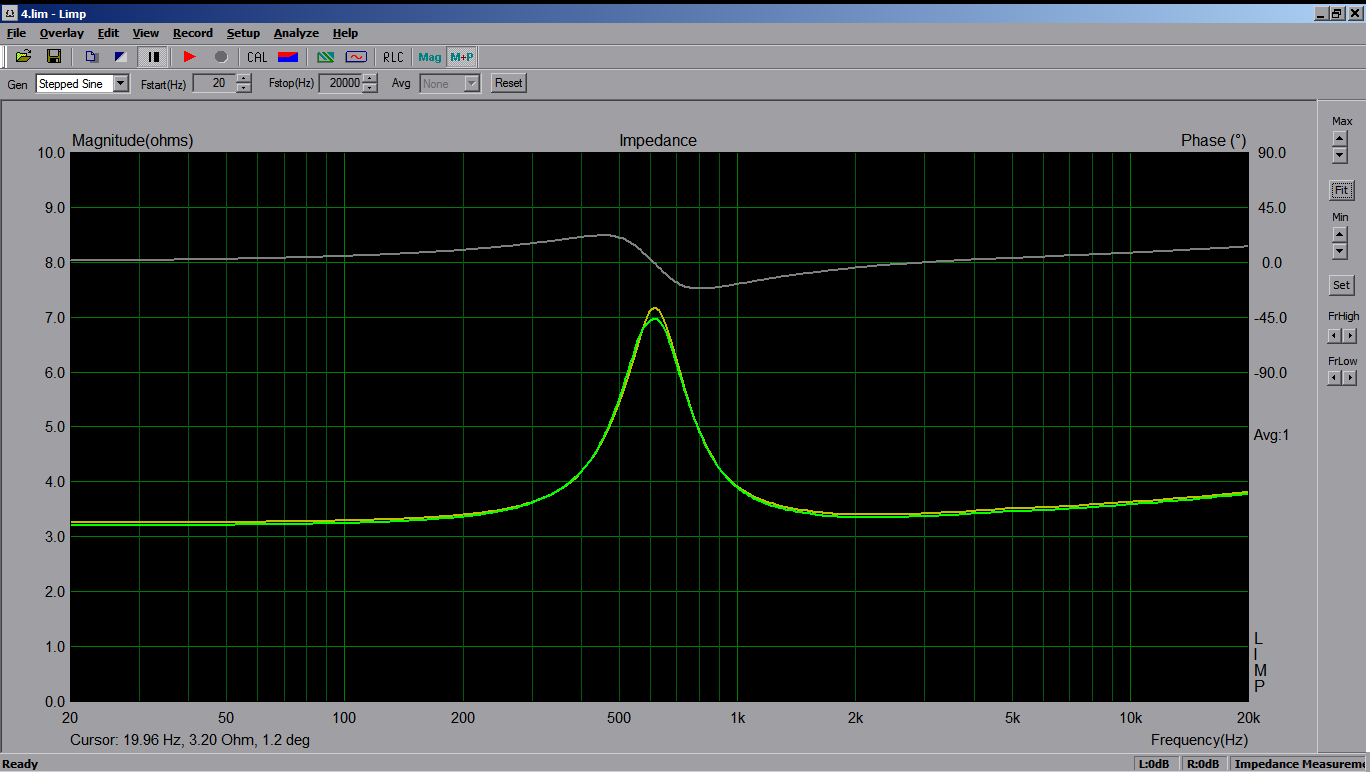Click the RLC estimation toolbar button

click(394, 57)
